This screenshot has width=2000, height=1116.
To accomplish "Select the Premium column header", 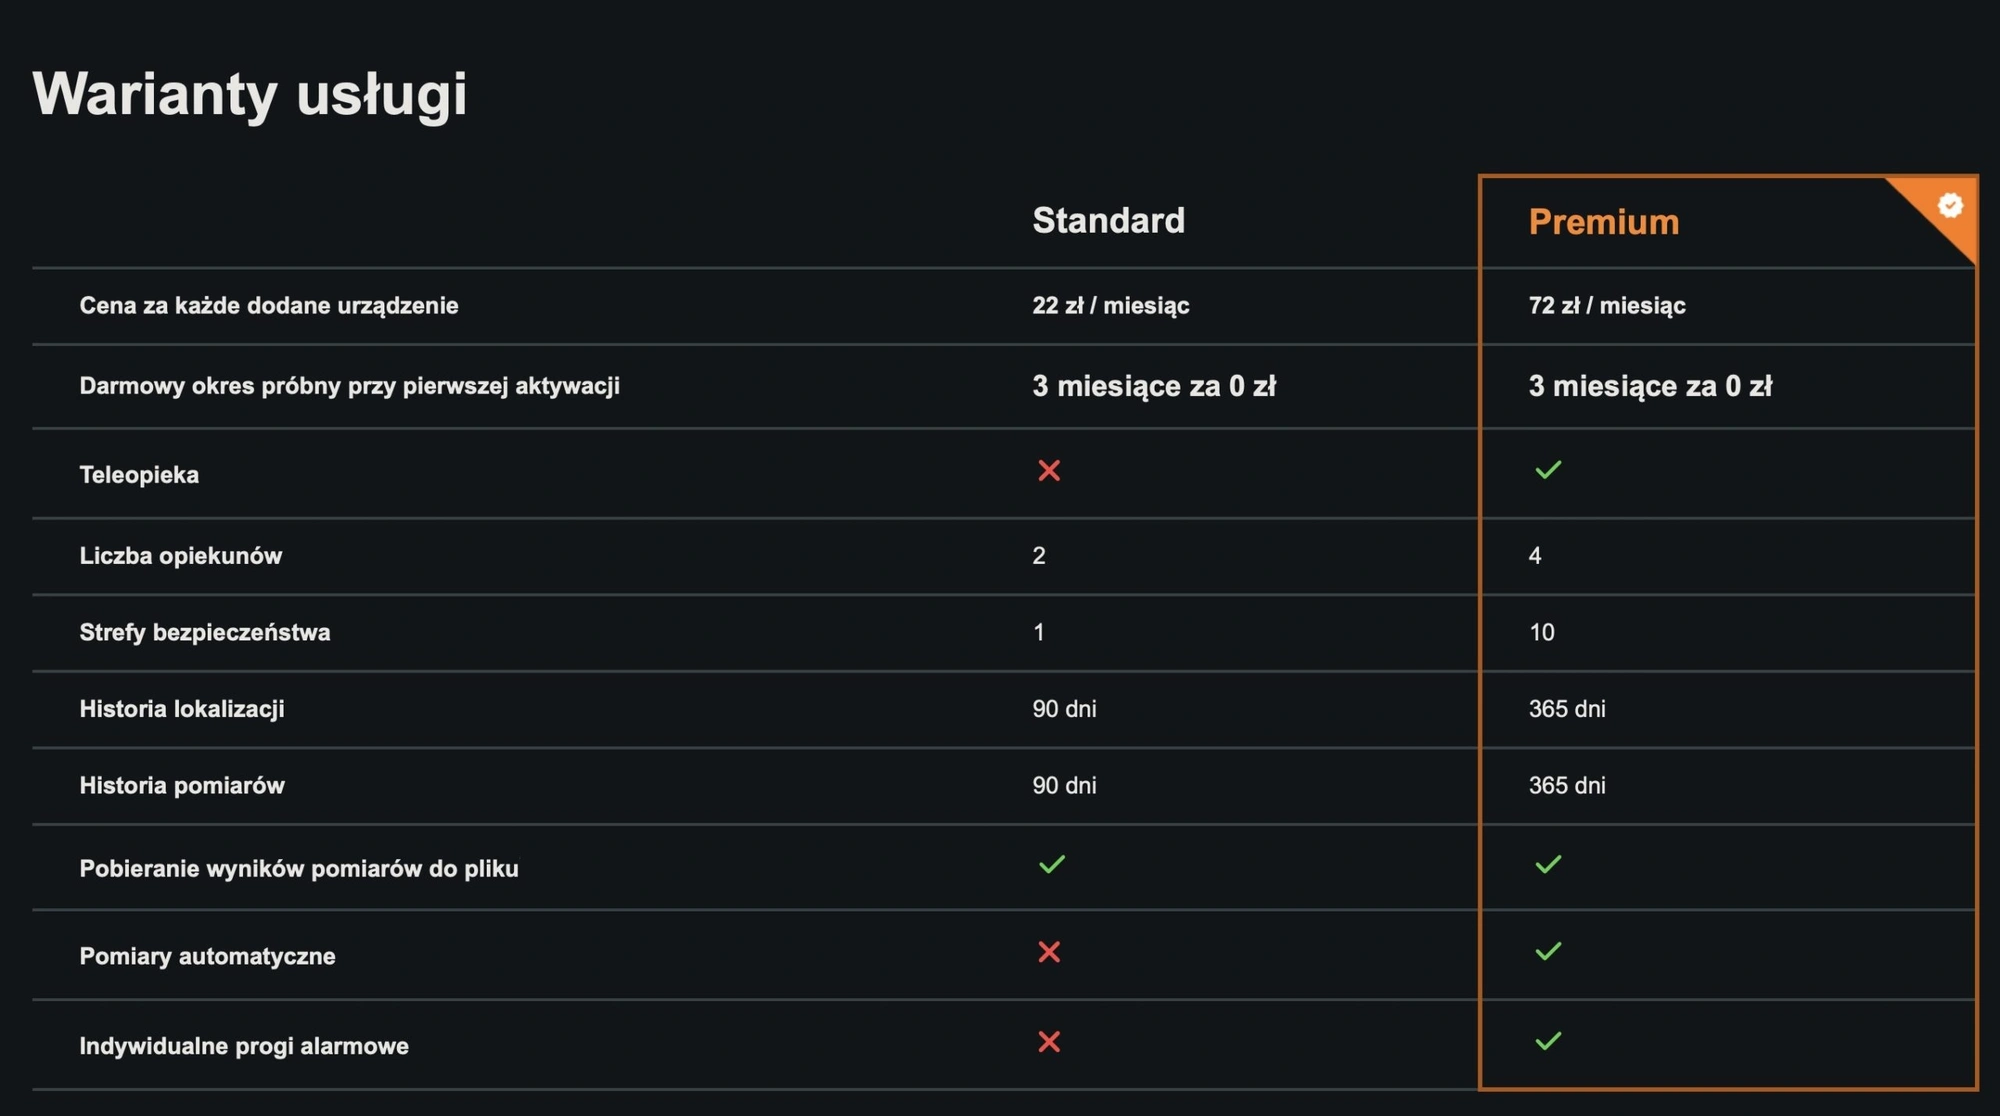I will pos(1604,222).
